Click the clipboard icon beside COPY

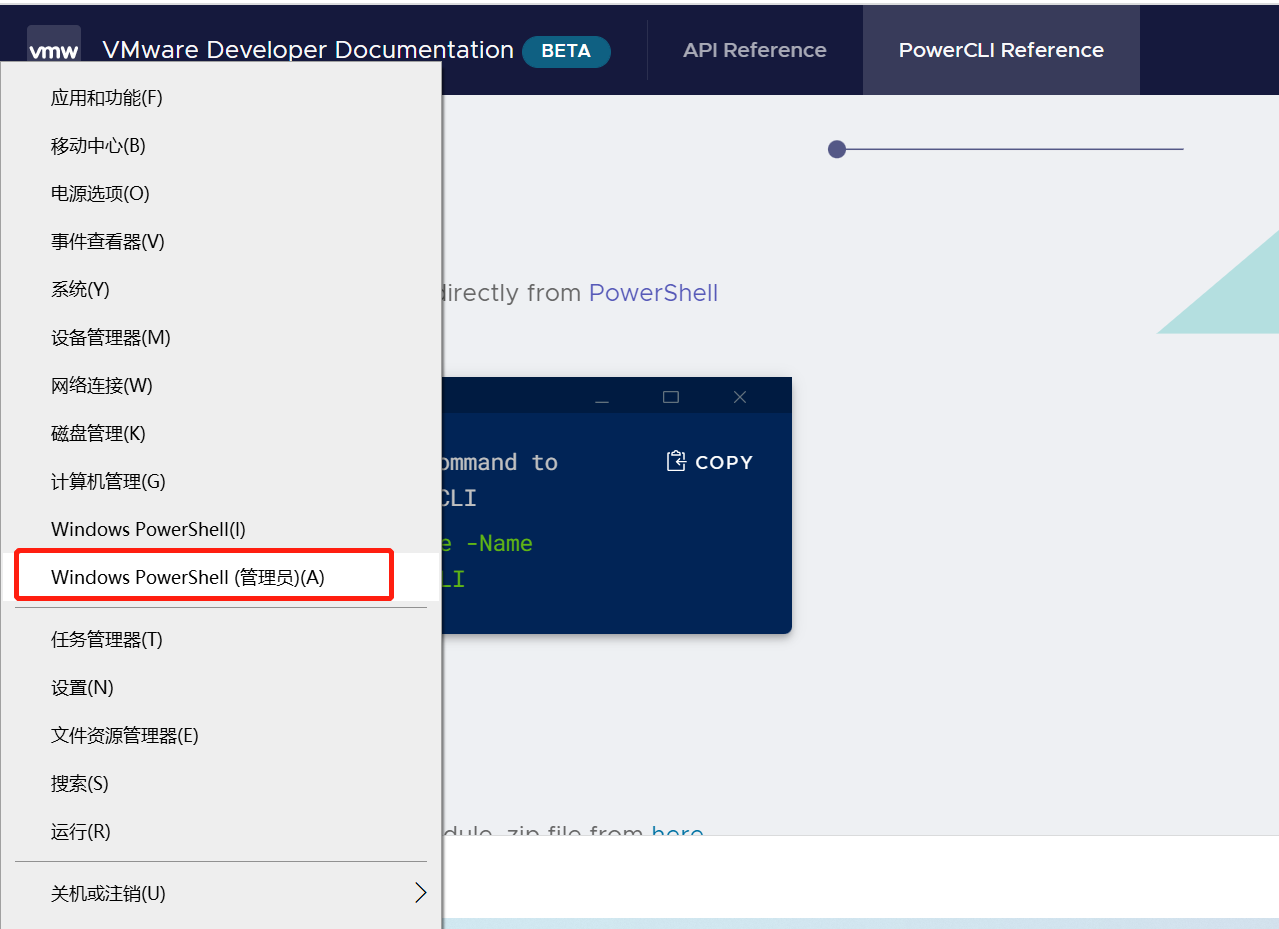(676, 461)
